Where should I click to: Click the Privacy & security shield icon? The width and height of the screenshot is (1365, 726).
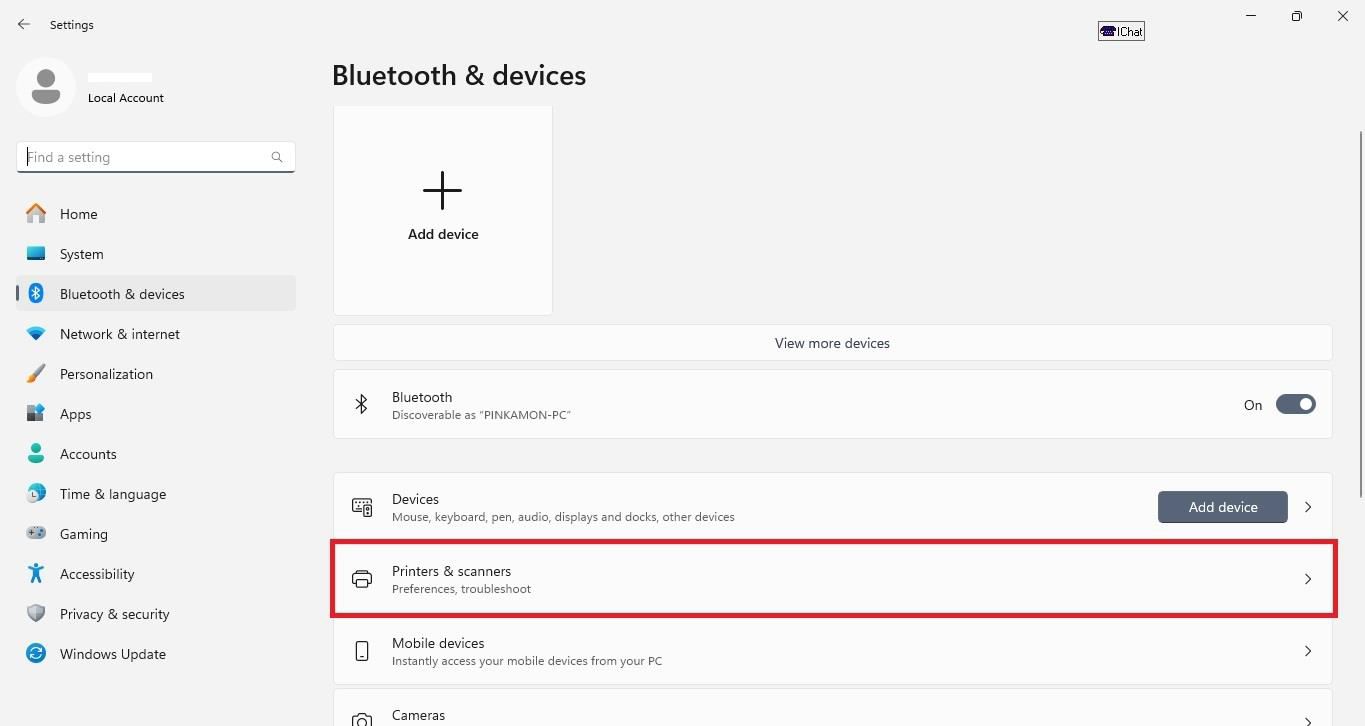pos(36,614)
